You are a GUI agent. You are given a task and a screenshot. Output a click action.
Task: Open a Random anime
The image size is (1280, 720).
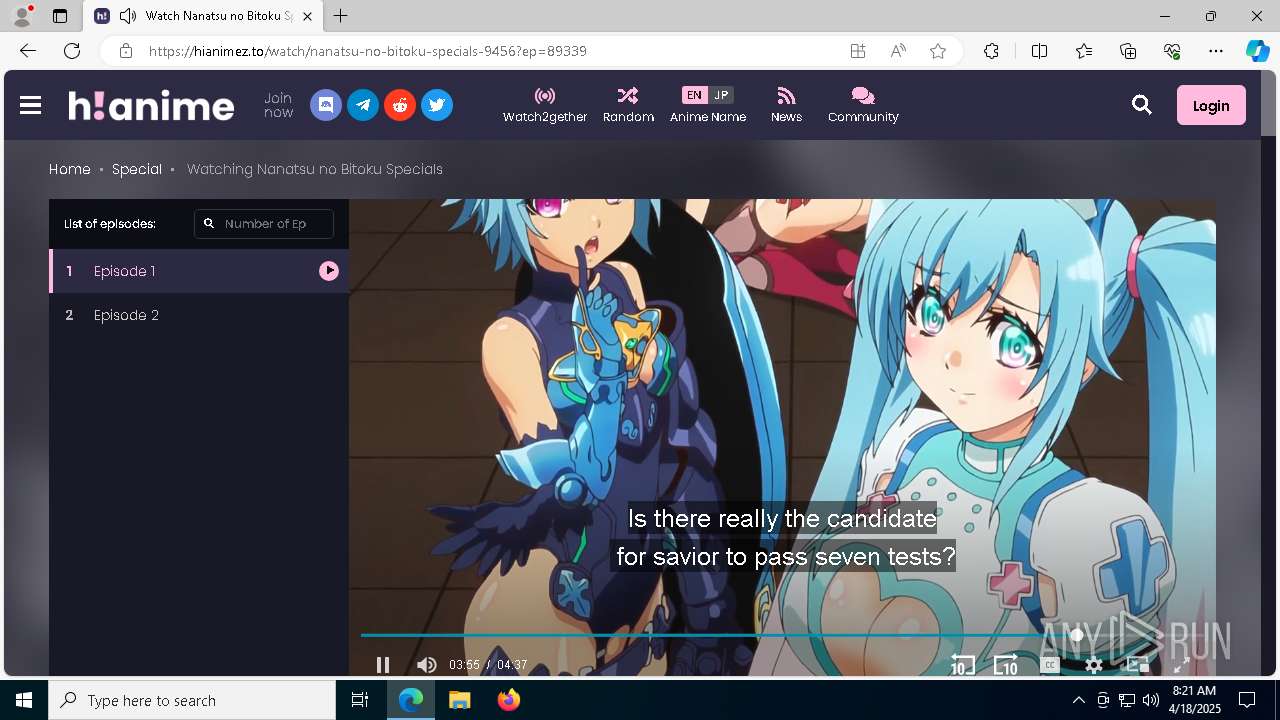628,105
